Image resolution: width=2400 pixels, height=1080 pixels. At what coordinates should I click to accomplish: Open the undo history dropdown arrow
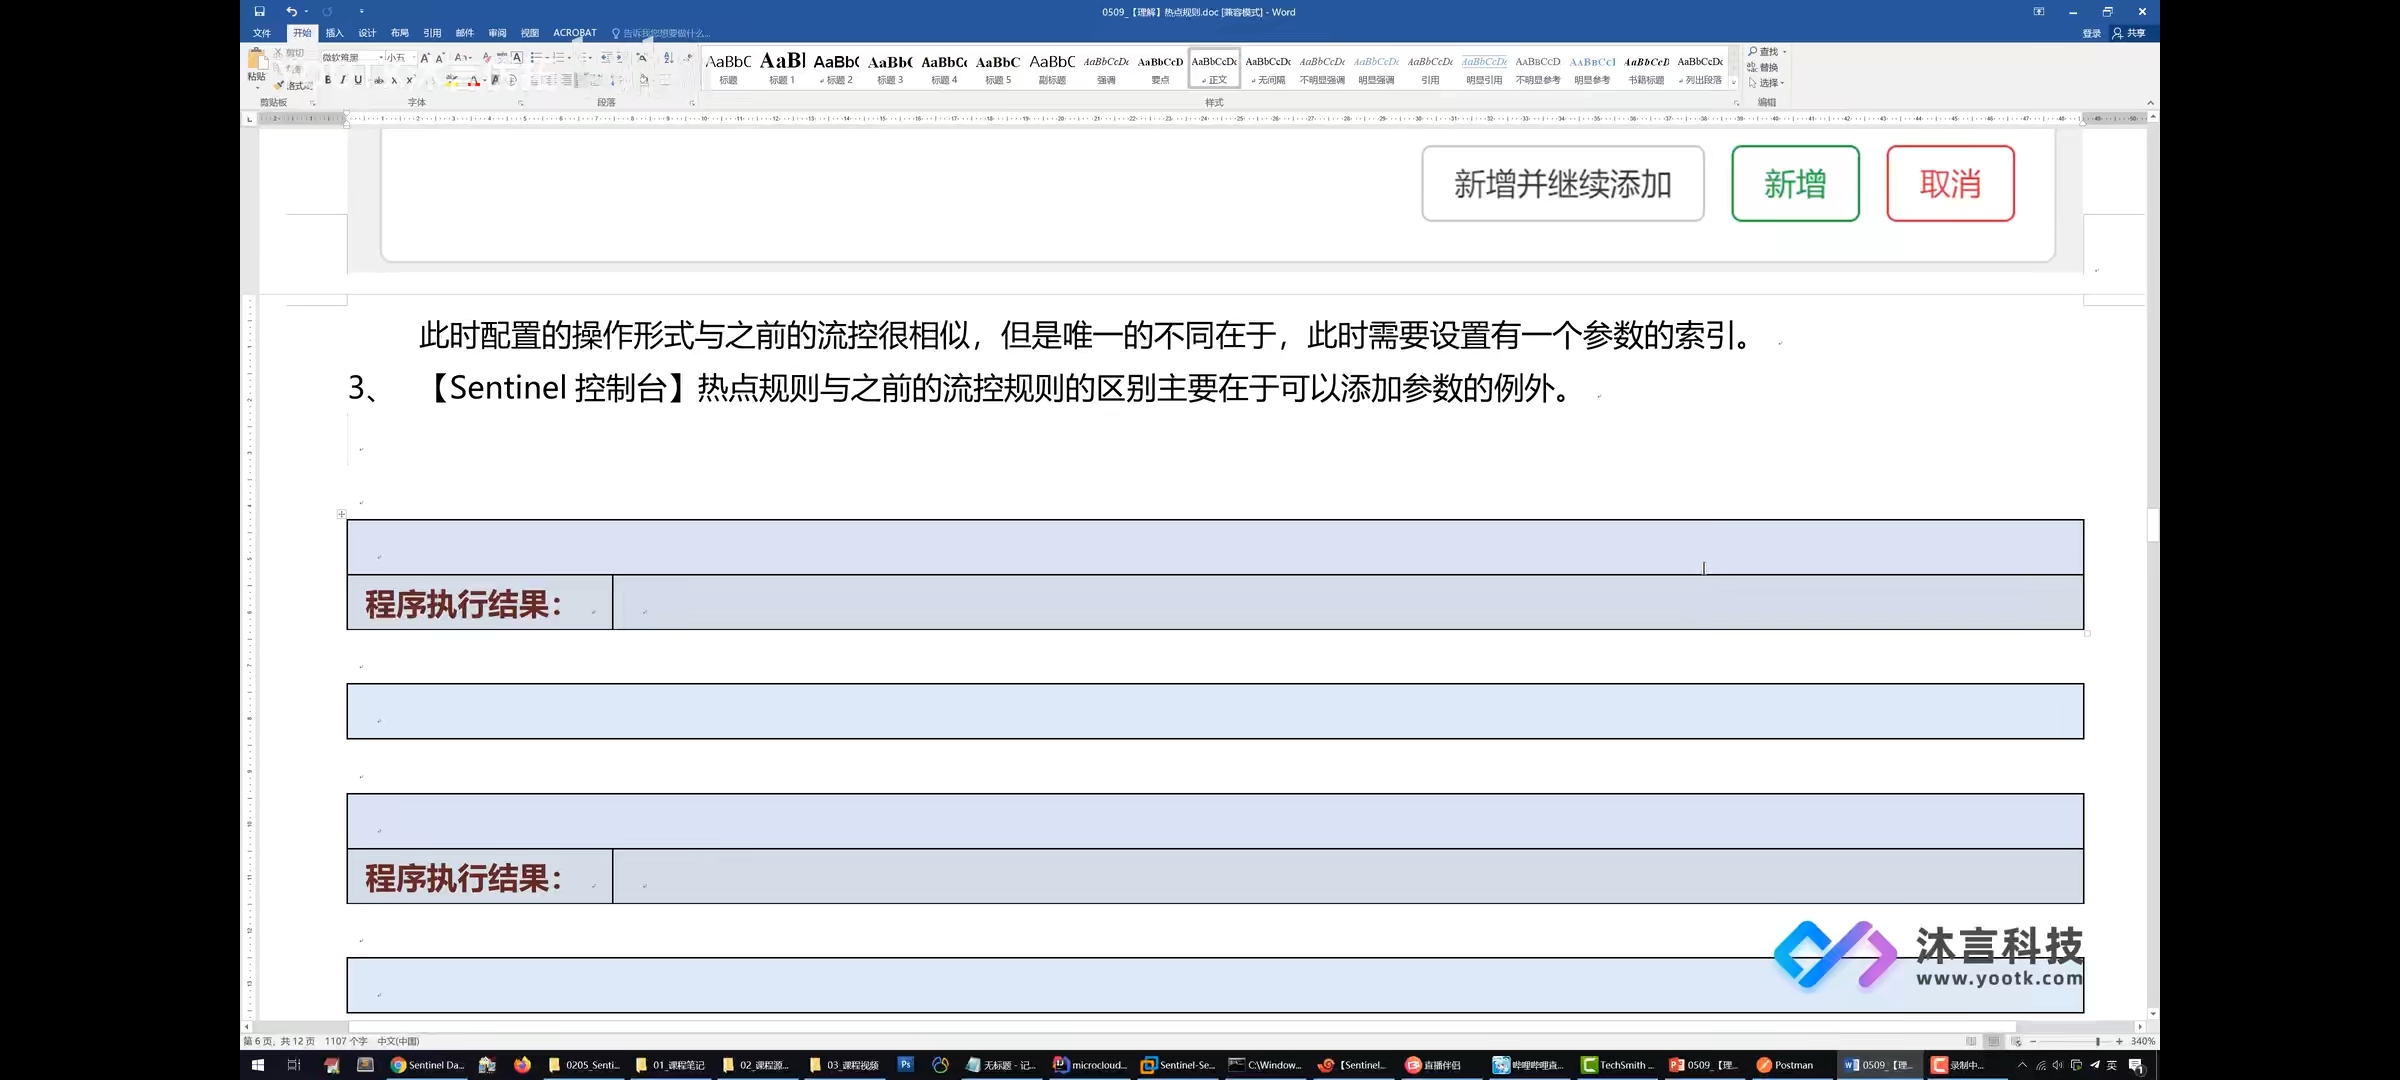pyautogui.click(x=306, y=12)
